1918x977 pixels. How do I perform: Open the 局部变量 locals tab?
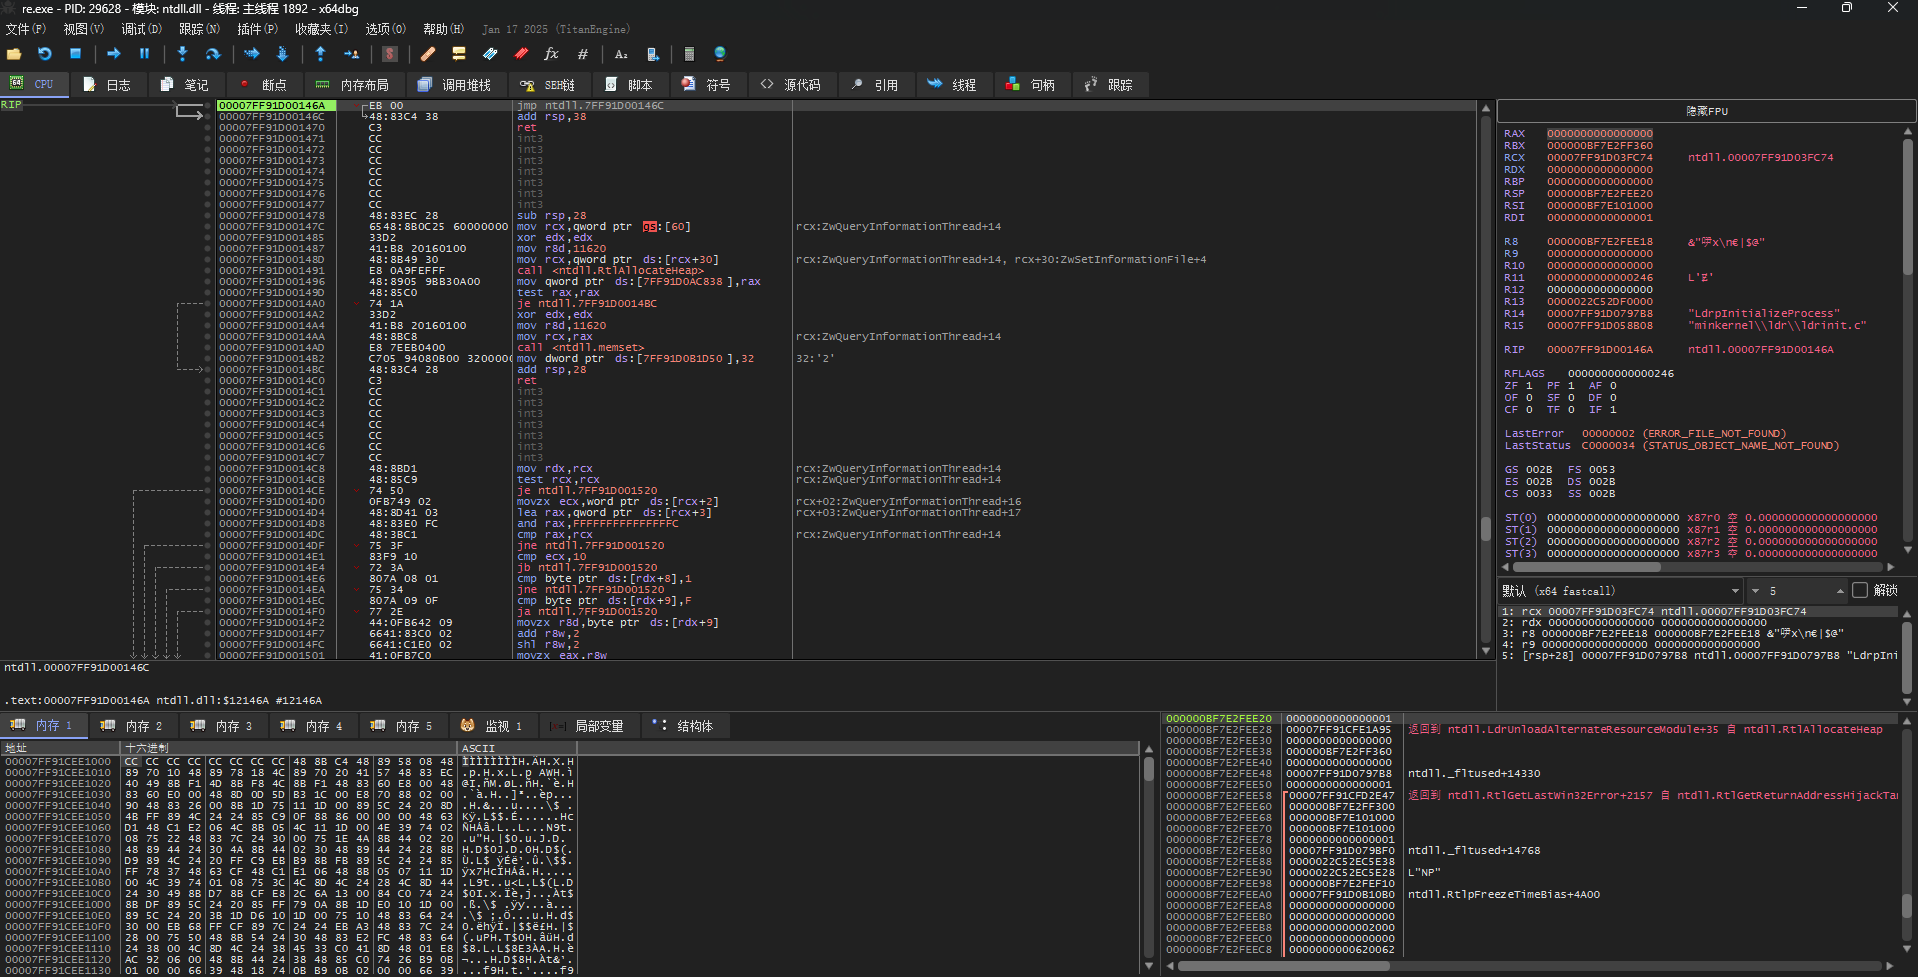(588, 726)
